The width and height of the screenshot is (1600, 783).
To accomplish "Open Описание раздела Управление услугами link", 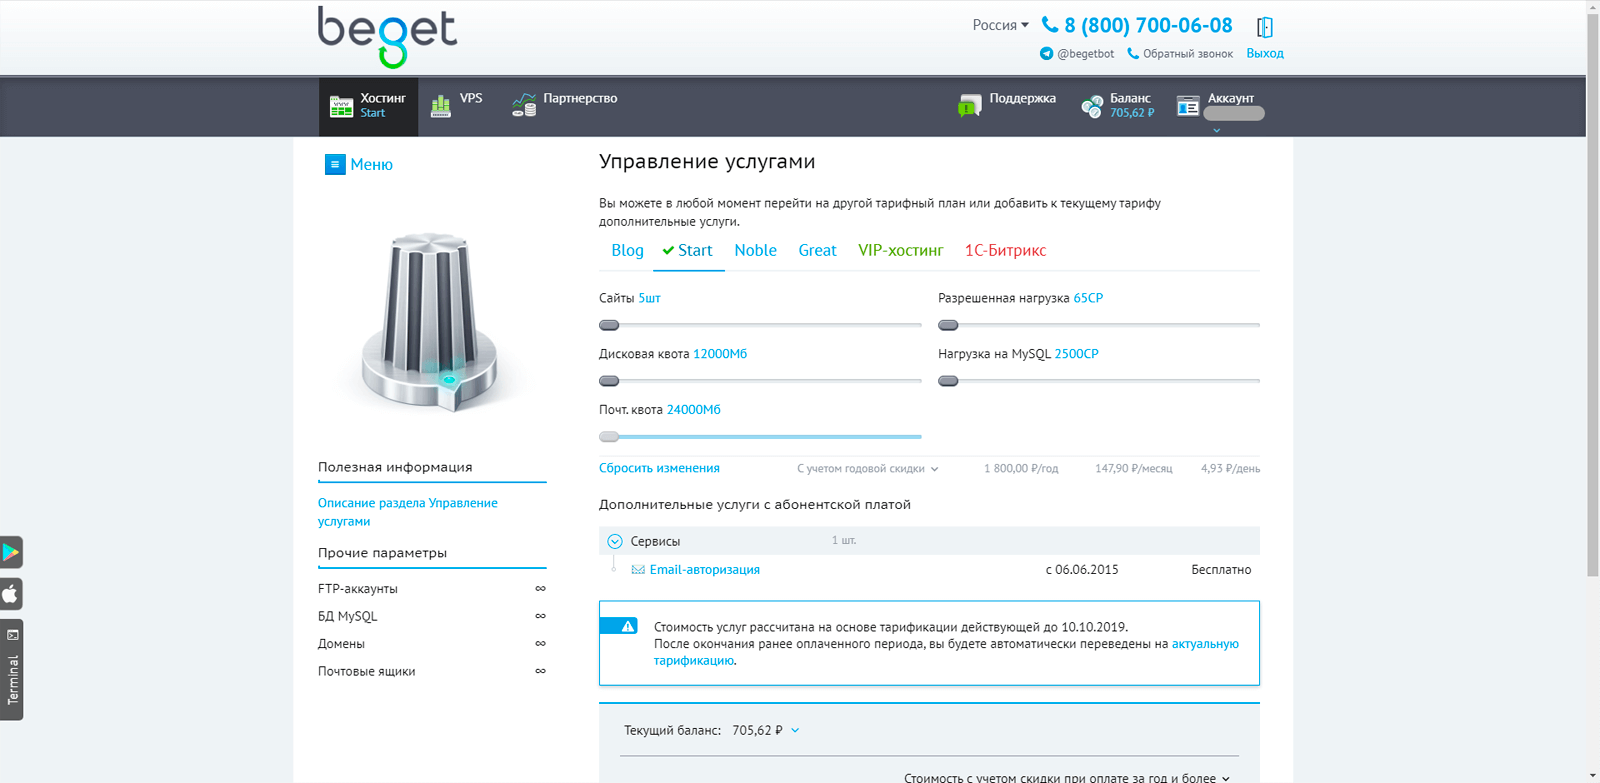I will pos(407,512).
